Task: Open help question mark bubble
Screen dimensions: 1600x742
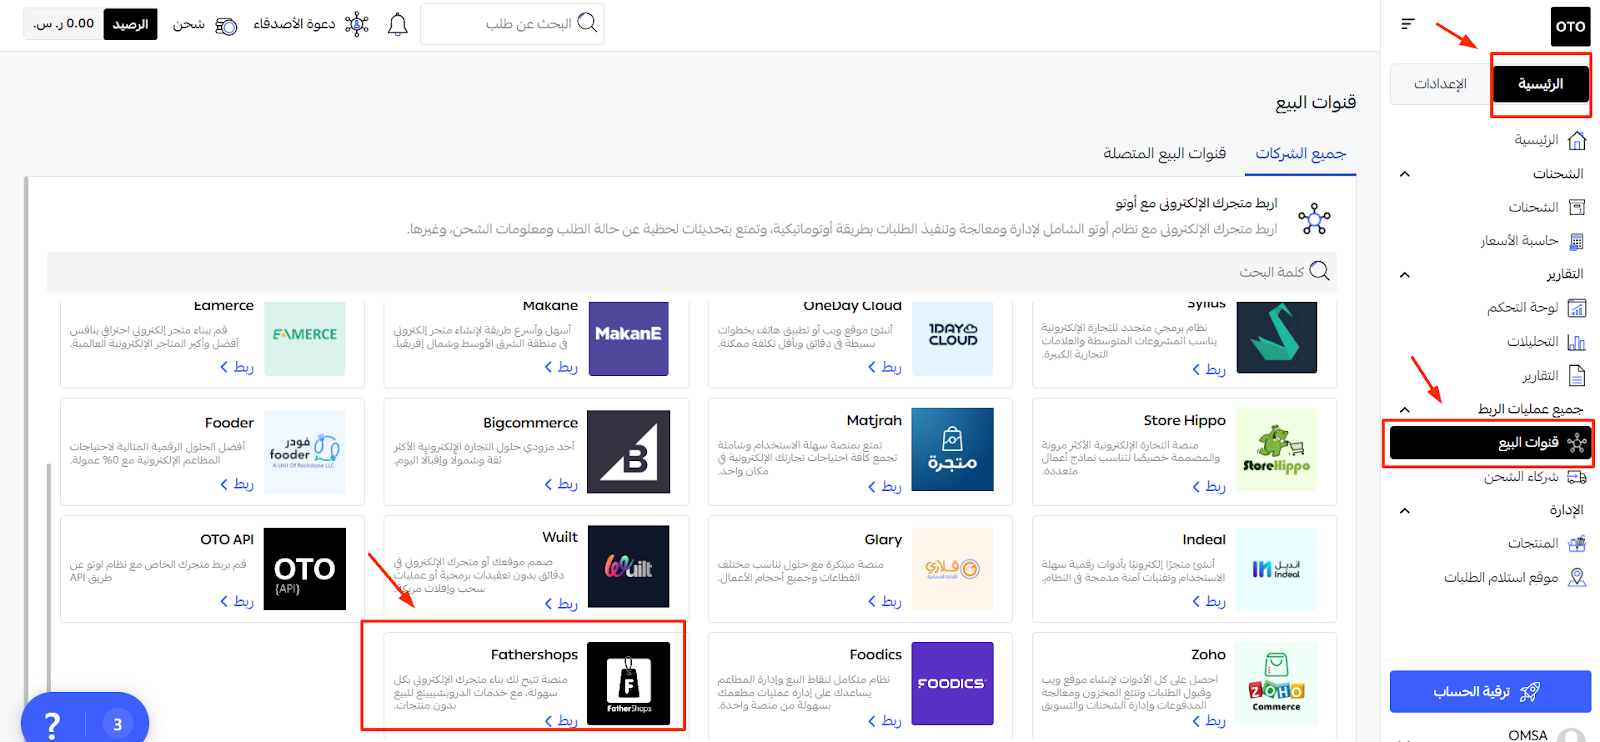Action: point(52,724)
